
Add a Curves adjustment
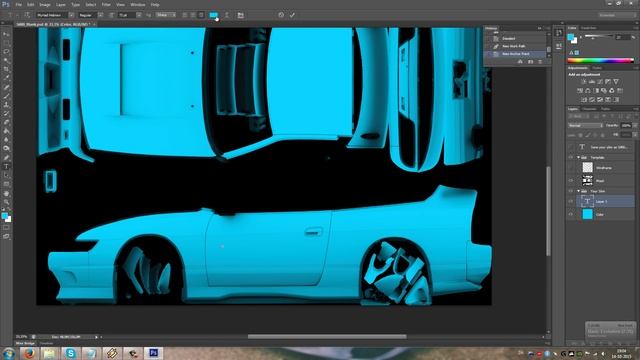click(600, 82)
